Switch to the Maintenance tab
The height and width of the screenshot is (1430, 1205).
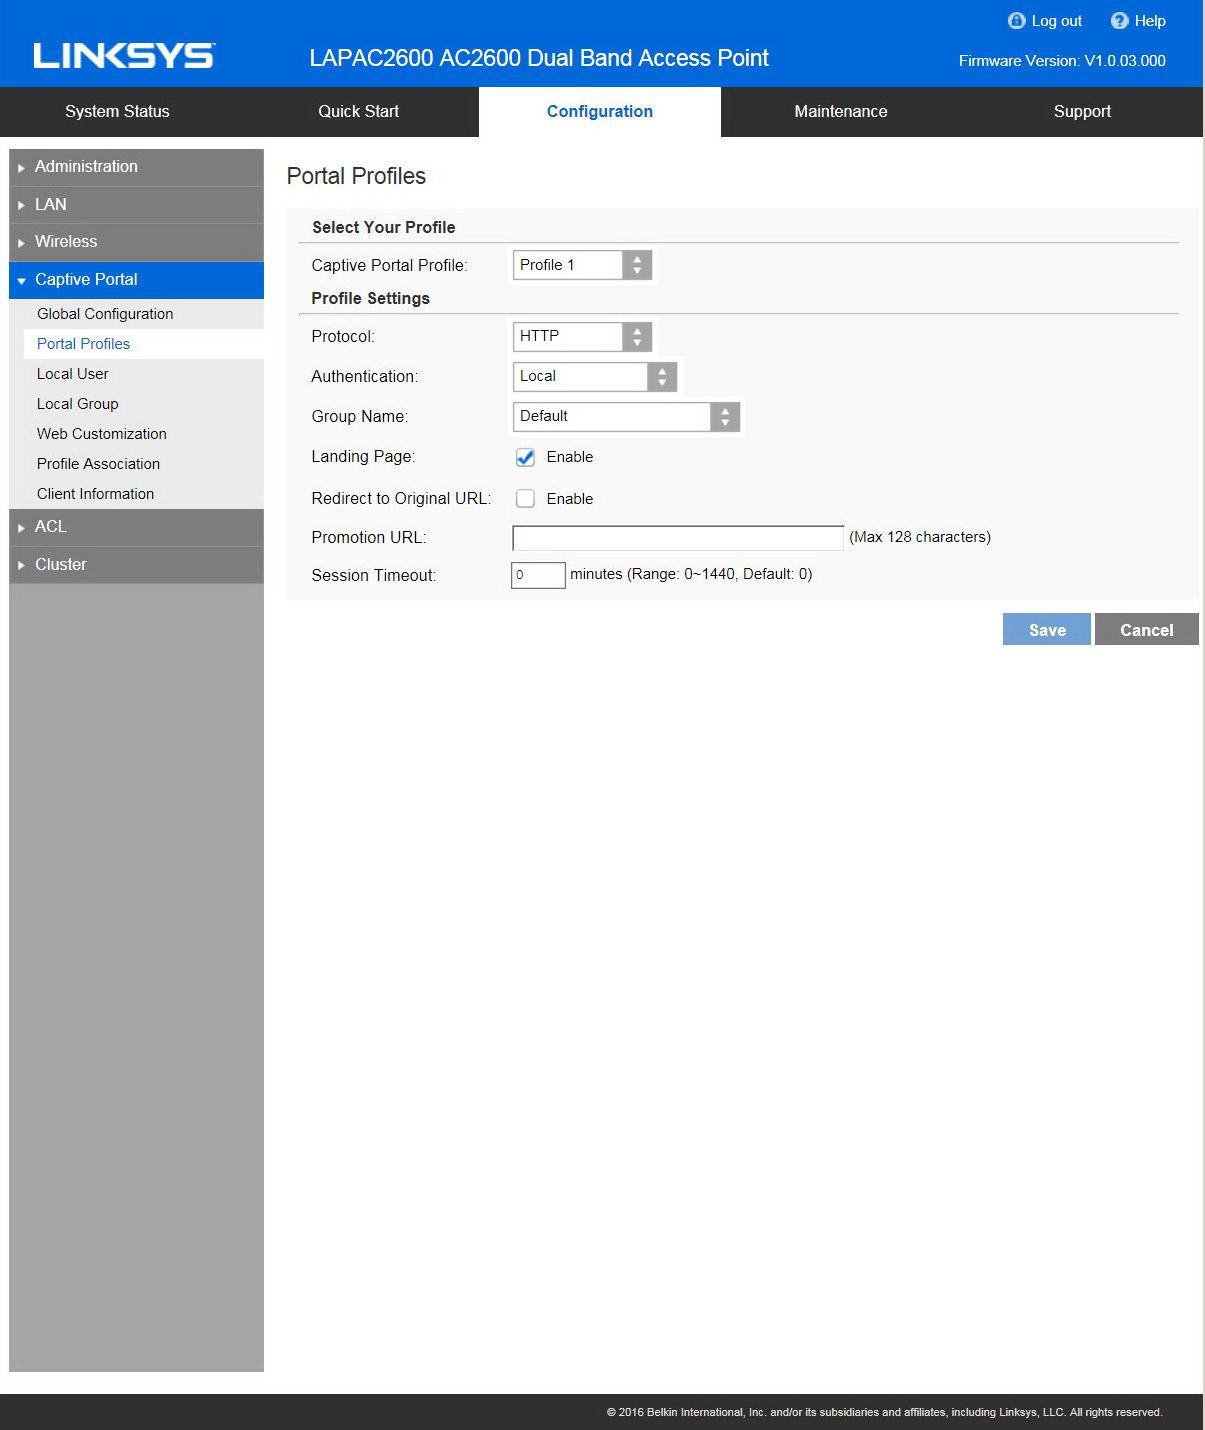841,112
